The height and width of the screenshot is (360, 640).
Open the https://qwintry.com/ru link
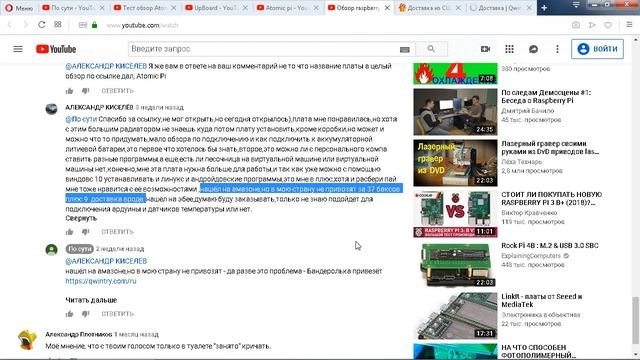click(101, 281)
